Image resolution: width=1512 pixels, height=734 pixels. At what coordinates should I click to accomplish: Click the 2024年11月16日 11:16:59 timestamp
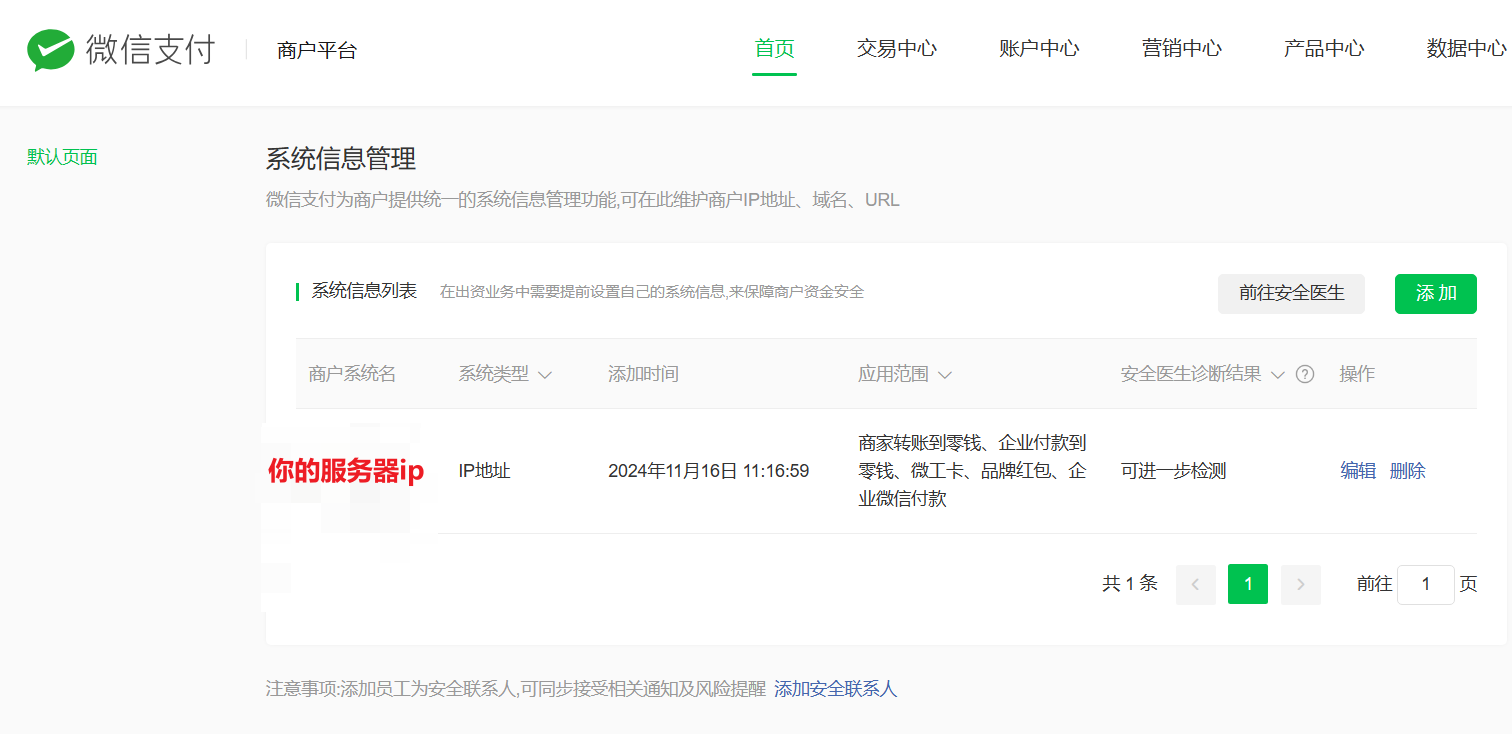pyautogui.click(x=709, y=471)
